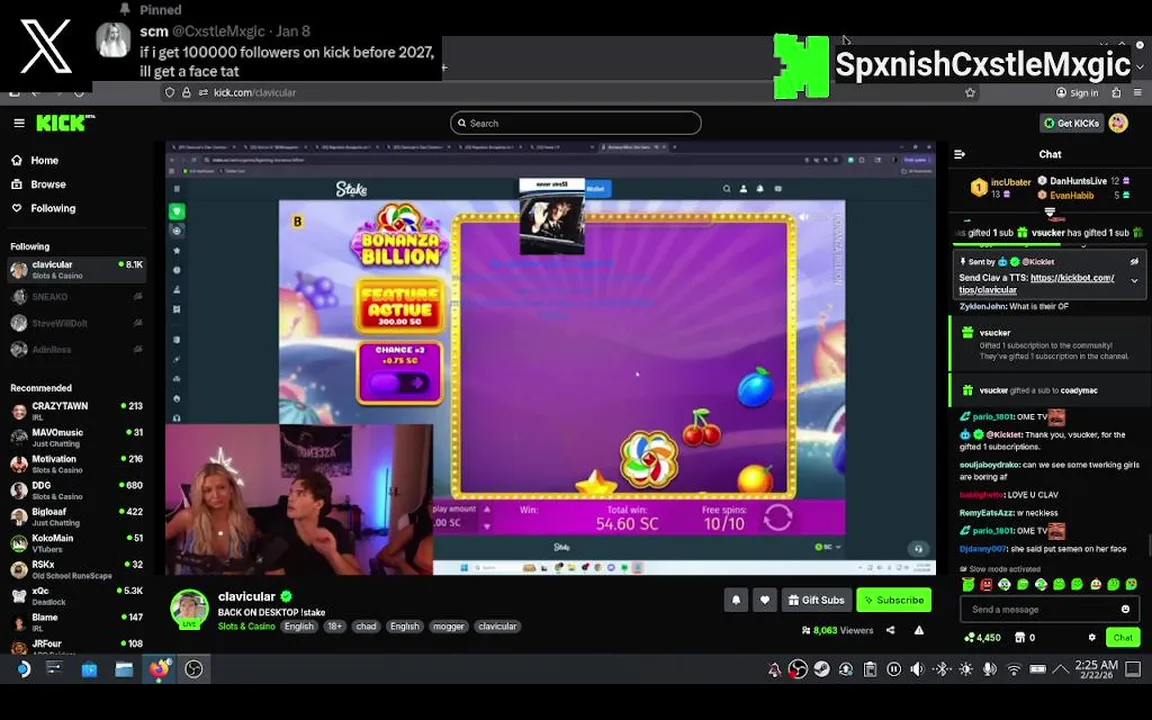Click the spin button in Bonanza Billion

(777, 517)
